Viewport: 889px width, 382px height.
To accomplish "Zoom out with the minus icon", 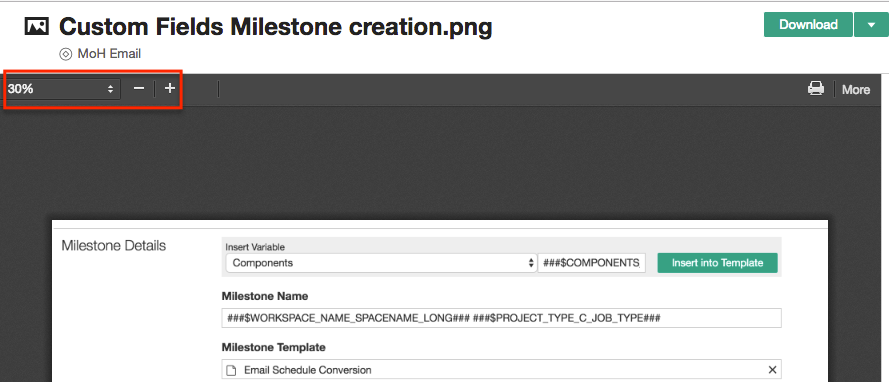I will tap(139, 88).
